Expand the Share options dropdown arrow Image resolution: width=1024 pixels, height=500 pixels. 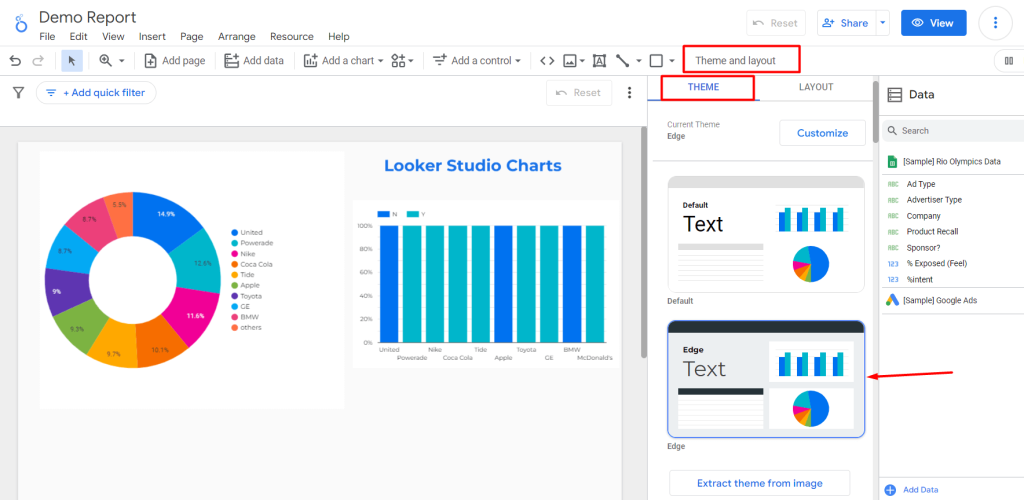point(882,23)
